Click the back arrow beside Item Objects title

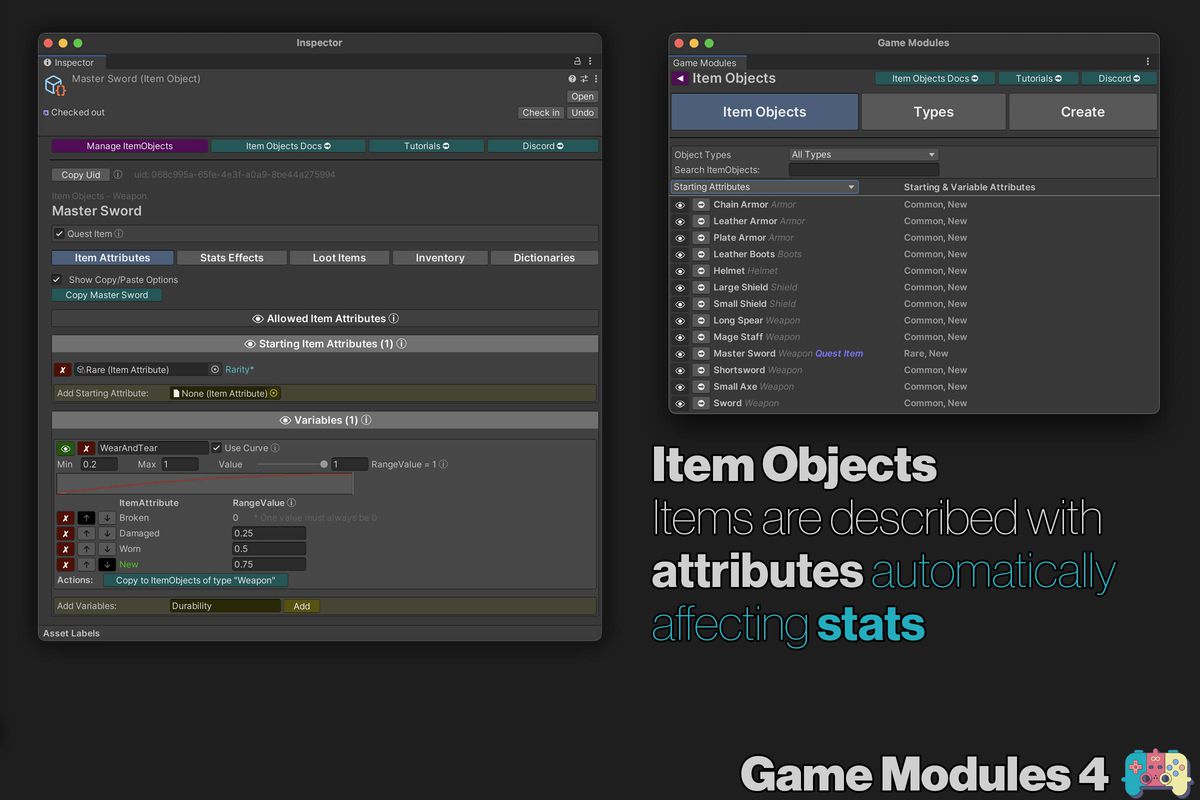[x=680, y=78]
